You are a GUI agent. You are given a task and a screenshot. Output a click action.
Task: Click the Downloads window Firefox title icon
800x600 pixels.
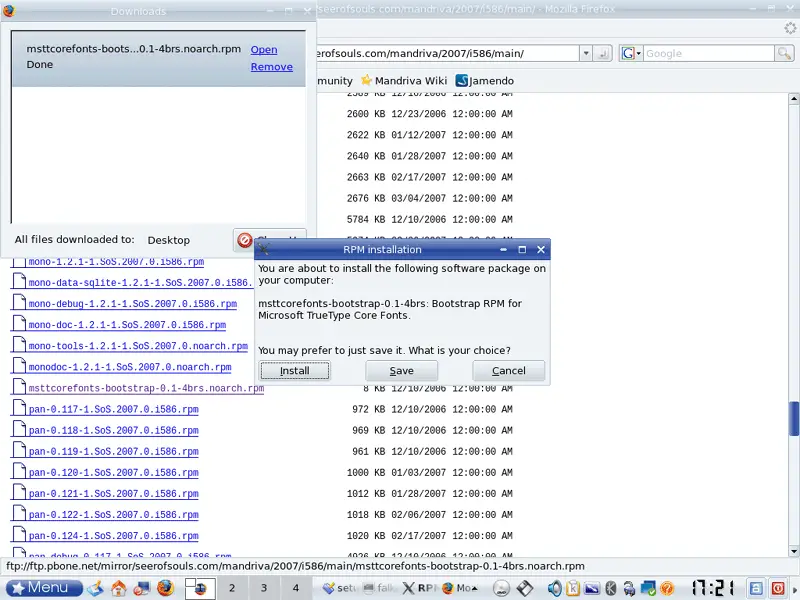(x=8, y=10)
